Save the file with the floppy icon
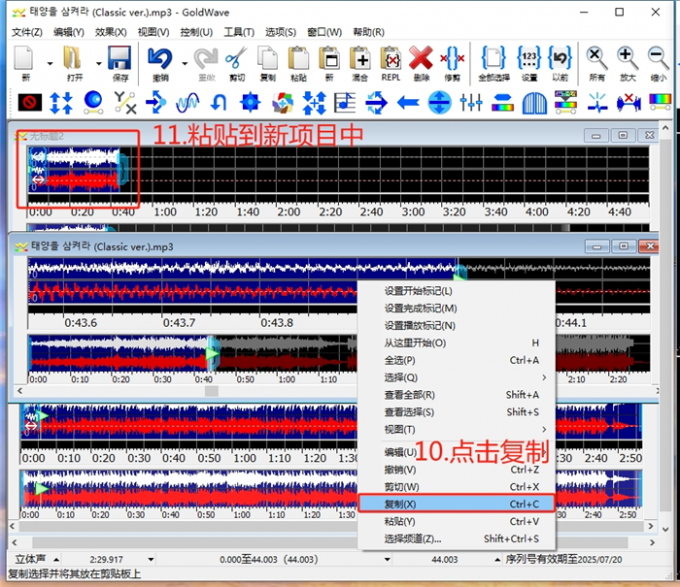Viewport: 680px width, 587px height. [120, 63]
